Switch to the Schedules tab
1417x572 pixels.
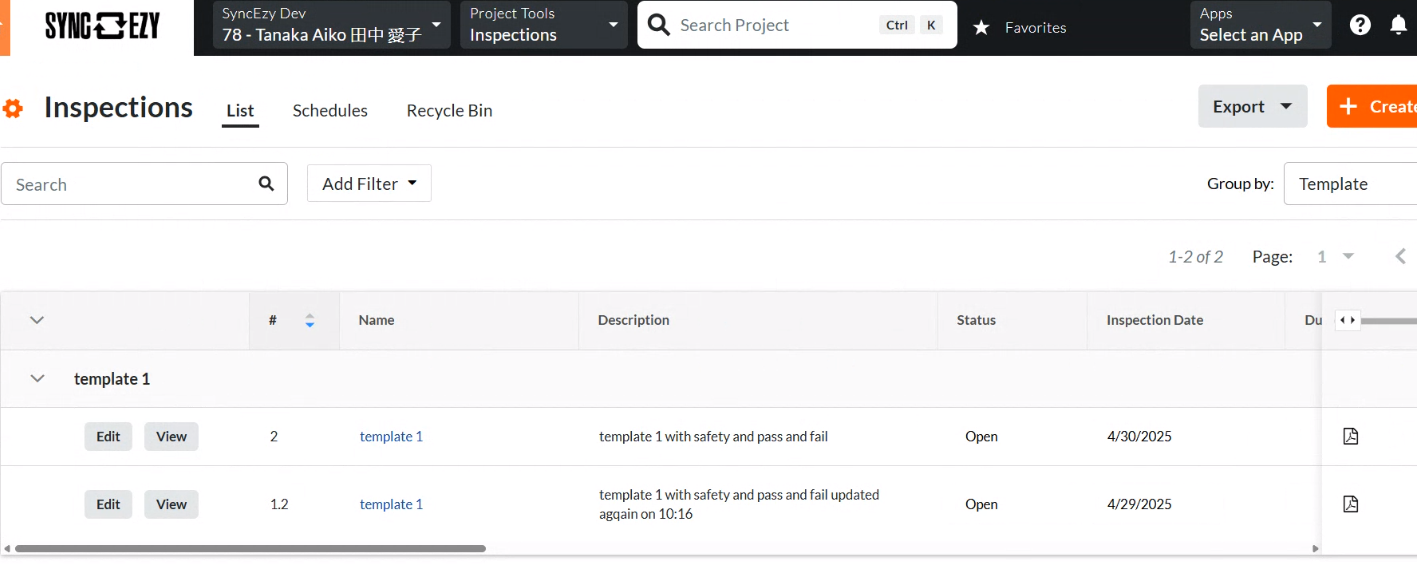point(330,110)
